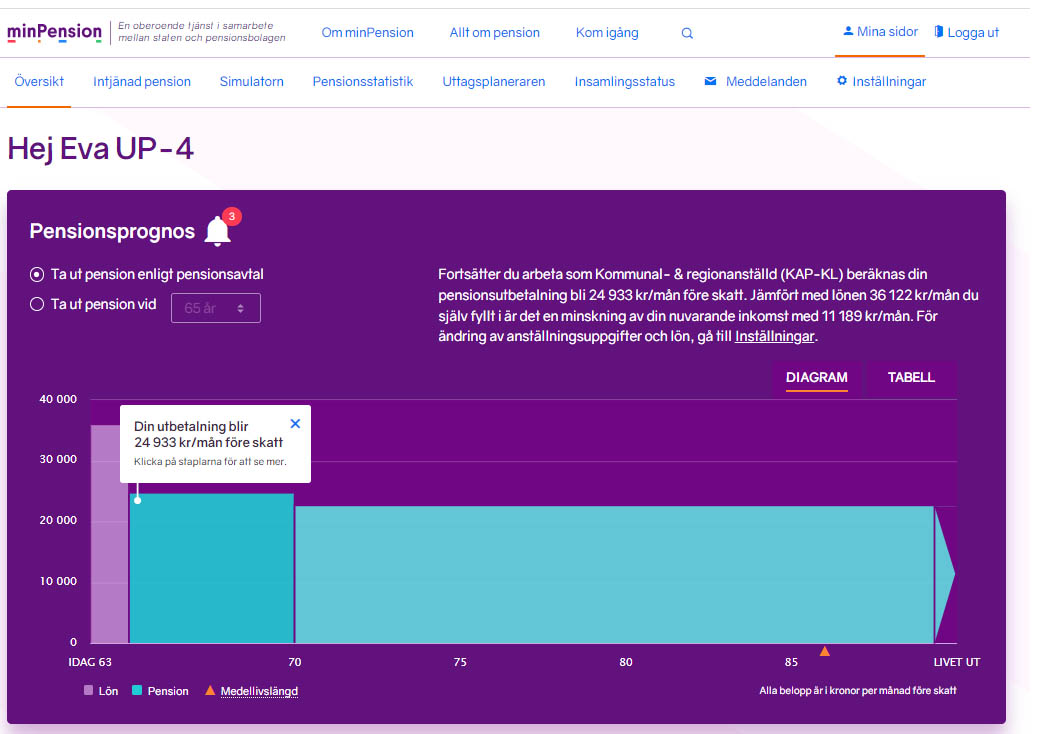1038x734 pixels.
Task: Open the notification bell with 3 alerts
Action: (x=218, y=231)
